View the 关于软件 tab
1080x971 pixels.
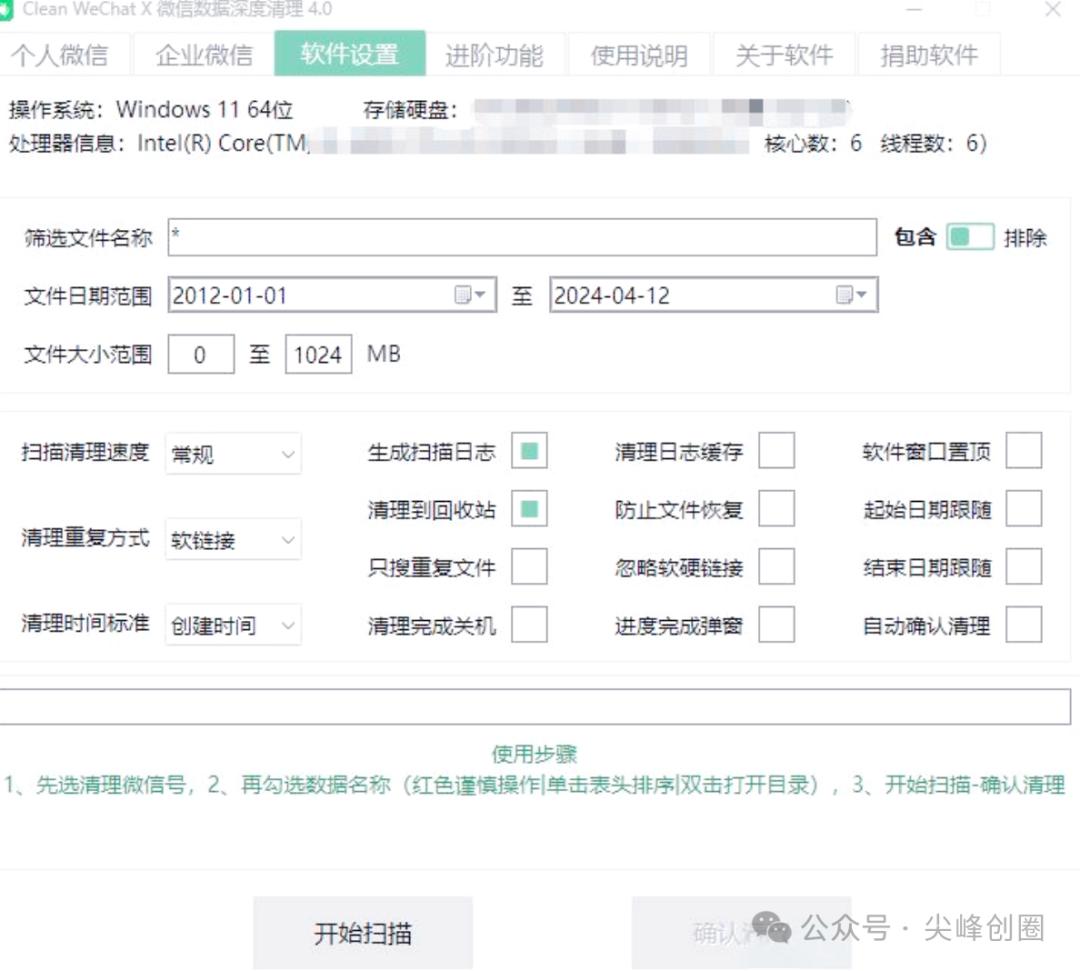tap(785, 55)
